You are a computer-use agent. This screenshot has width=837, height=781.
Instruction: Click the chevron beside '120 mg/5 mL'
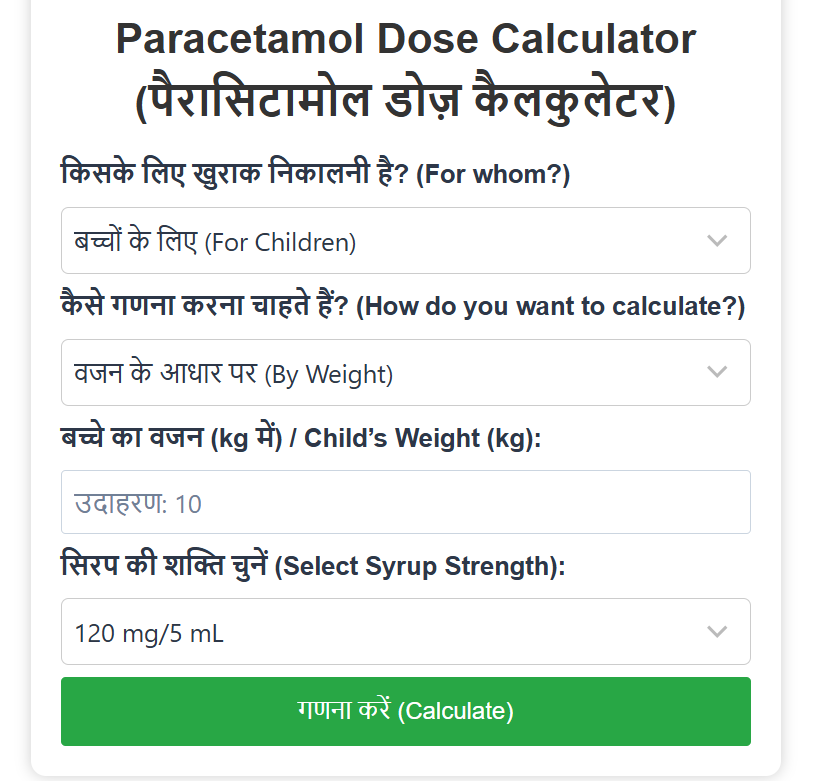pos(716,632)
